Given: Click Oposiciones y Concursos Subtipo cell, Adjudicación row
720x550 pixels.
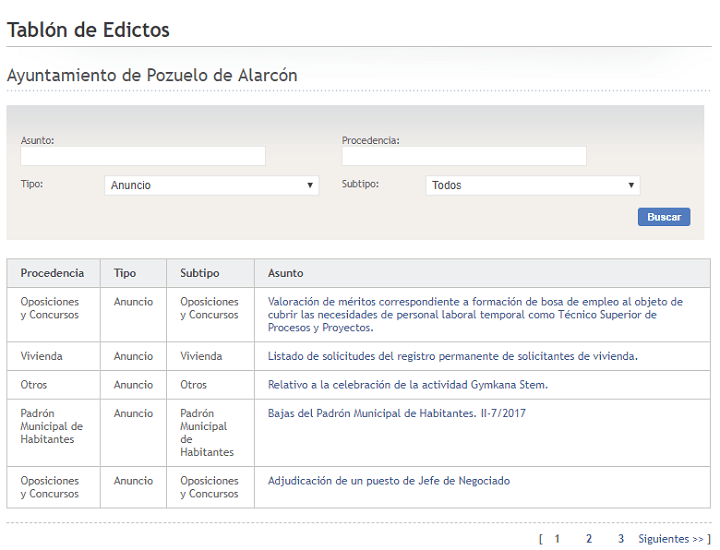Looking at the screenshot, I should pos(209,487).
